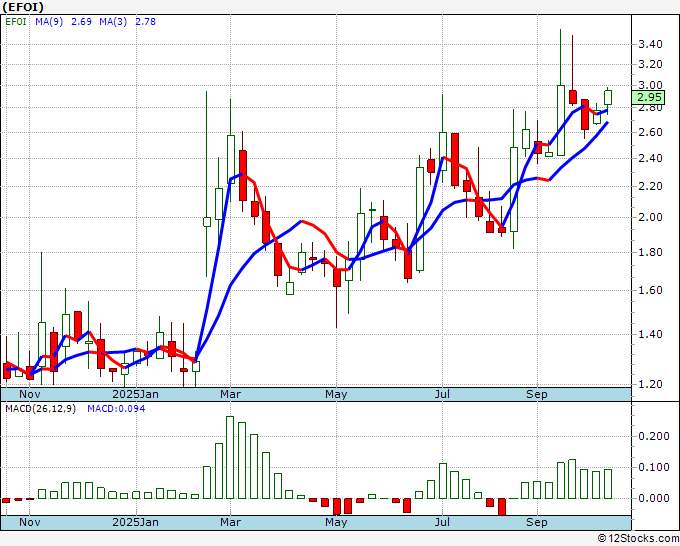Click the tallest MACD histogram bar
Viewport: 680px width, 546px height.
(230, 458)
